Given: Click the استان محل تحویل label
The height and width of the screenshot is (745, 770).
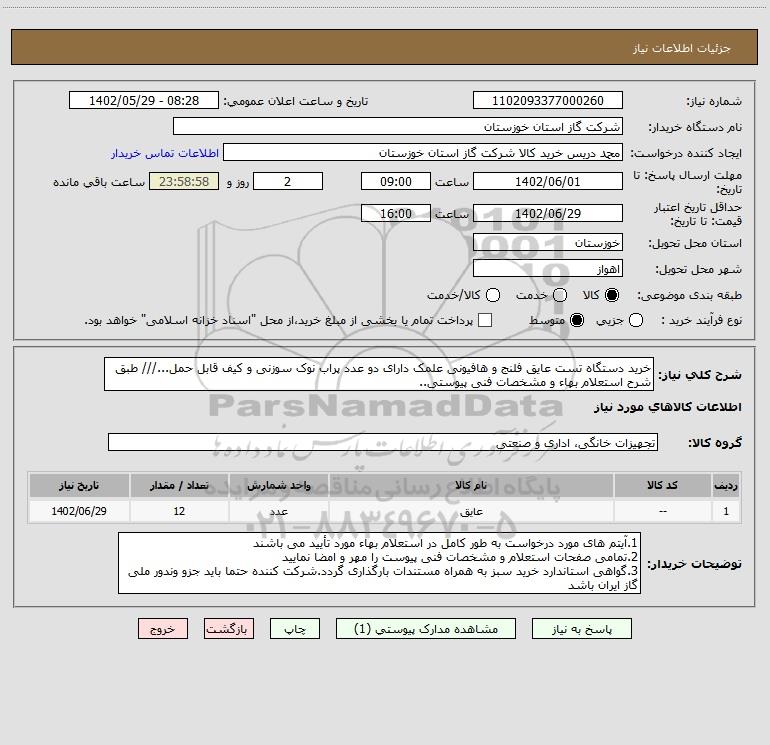Looking at the screenshot, I should (695, 244).
